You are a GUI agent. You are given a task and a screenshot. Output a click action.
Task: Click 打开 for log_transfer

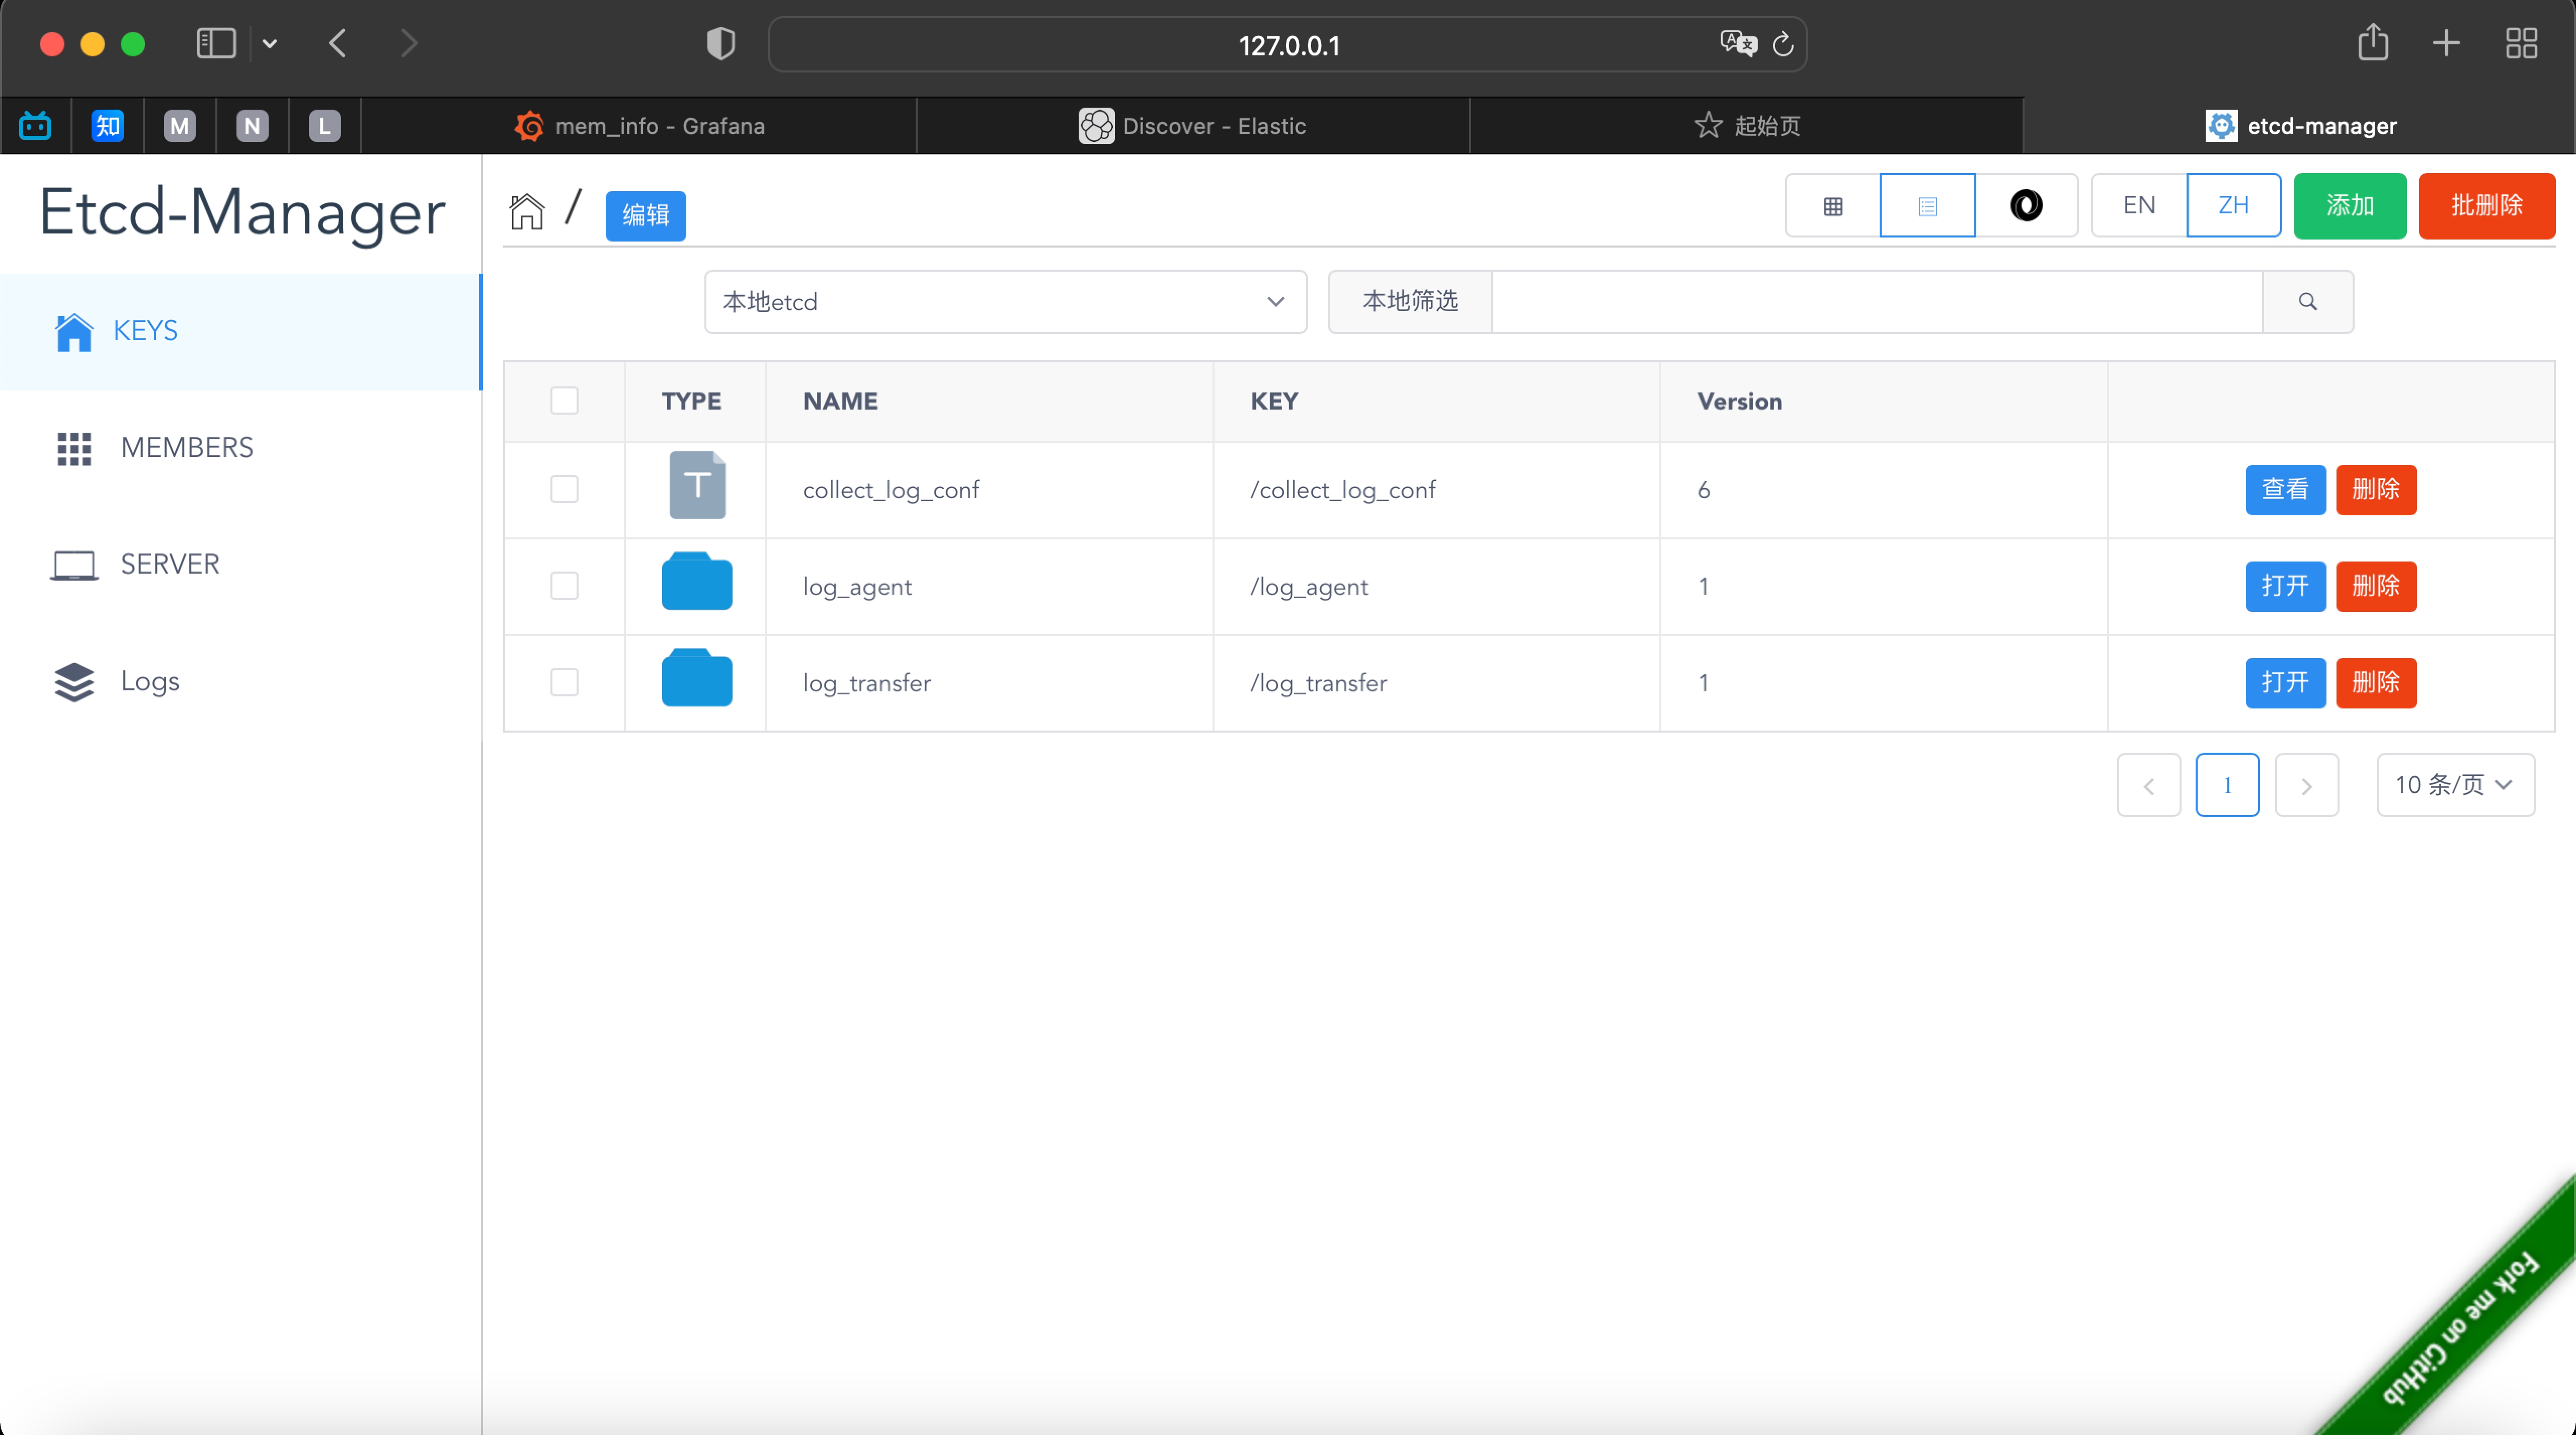[2285, 683]
